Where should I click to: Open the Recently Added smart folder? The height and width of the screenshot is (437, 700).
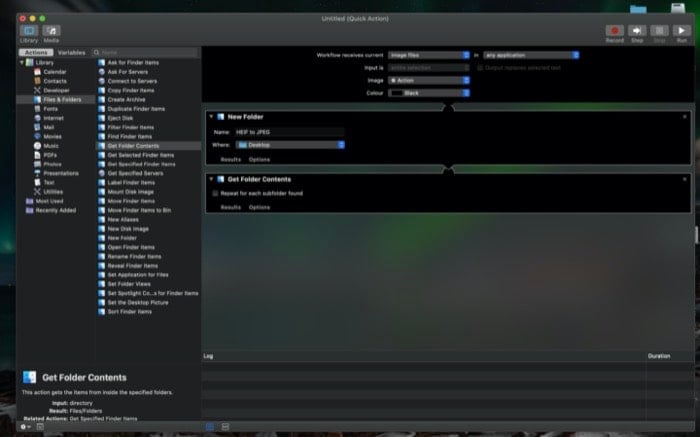point(51,210)
